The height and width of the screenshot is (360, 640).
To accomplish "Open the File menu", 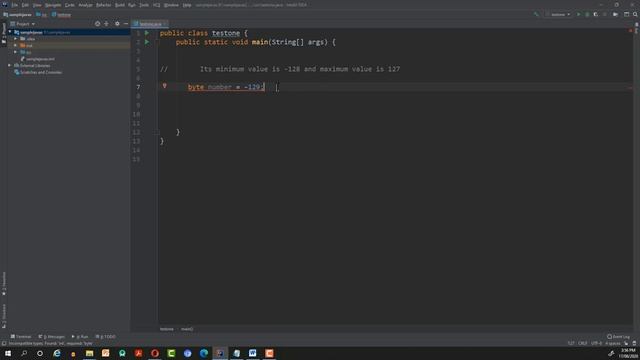I will [14, 5].
